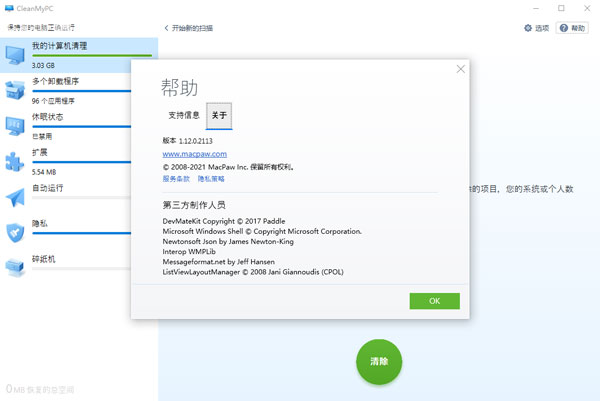The width and height of the screenshot is (600, 401).
Task: Click the Privacy shield icon
Action: (x=15, y=233)
